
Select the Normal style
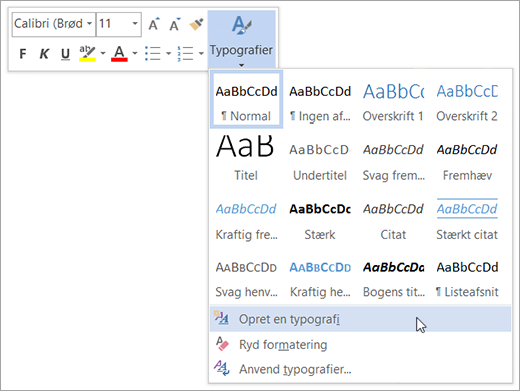click(246, 99)
